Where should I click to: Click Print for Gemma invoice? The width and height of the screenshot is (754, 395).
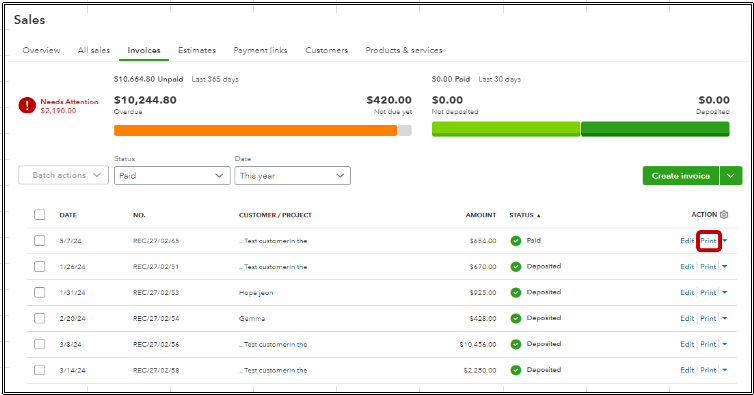point(708,319)
